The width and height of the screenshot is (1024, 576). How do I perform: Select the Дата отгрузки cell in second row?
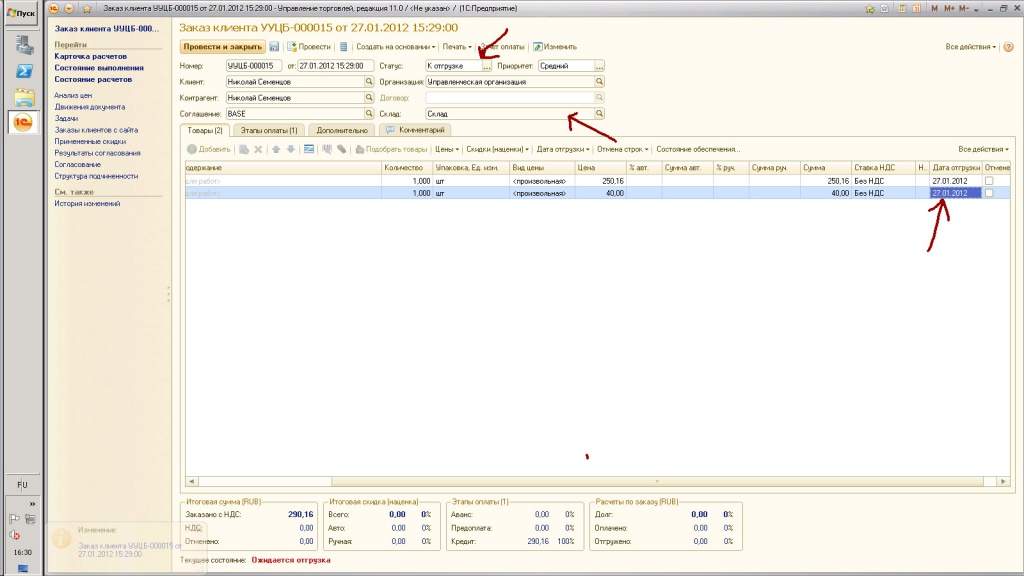(x=955, y=193)
